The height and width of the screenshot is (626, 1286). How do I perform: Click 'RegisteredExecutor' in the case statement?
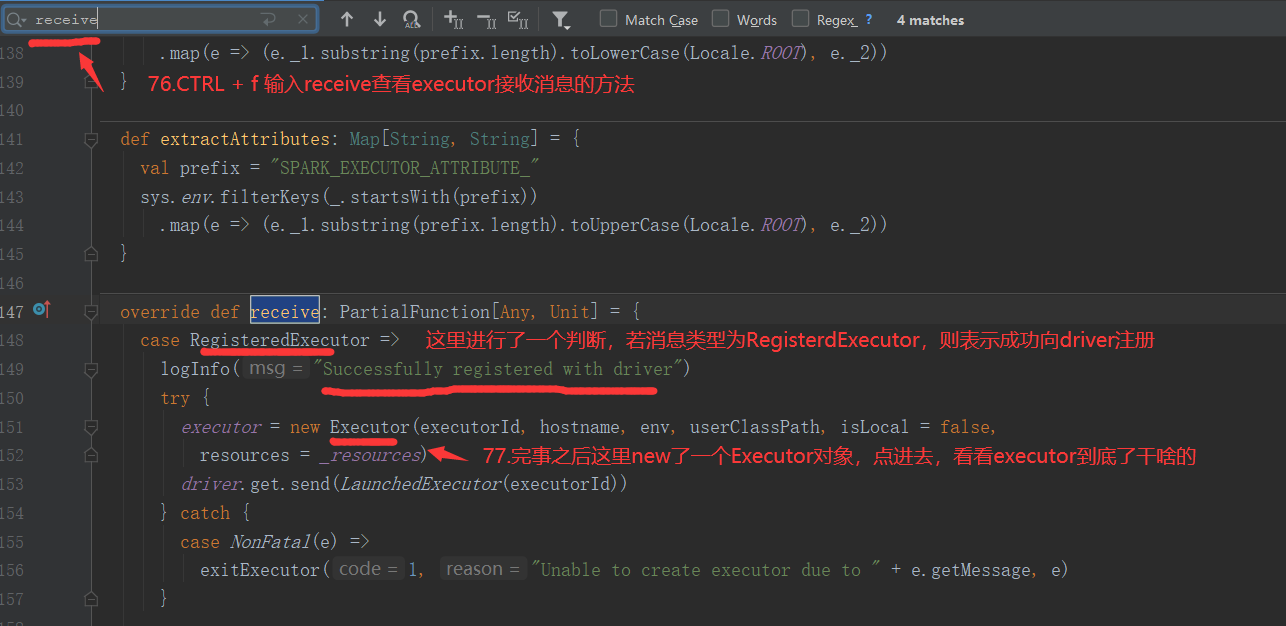click(x=279, y=341)
